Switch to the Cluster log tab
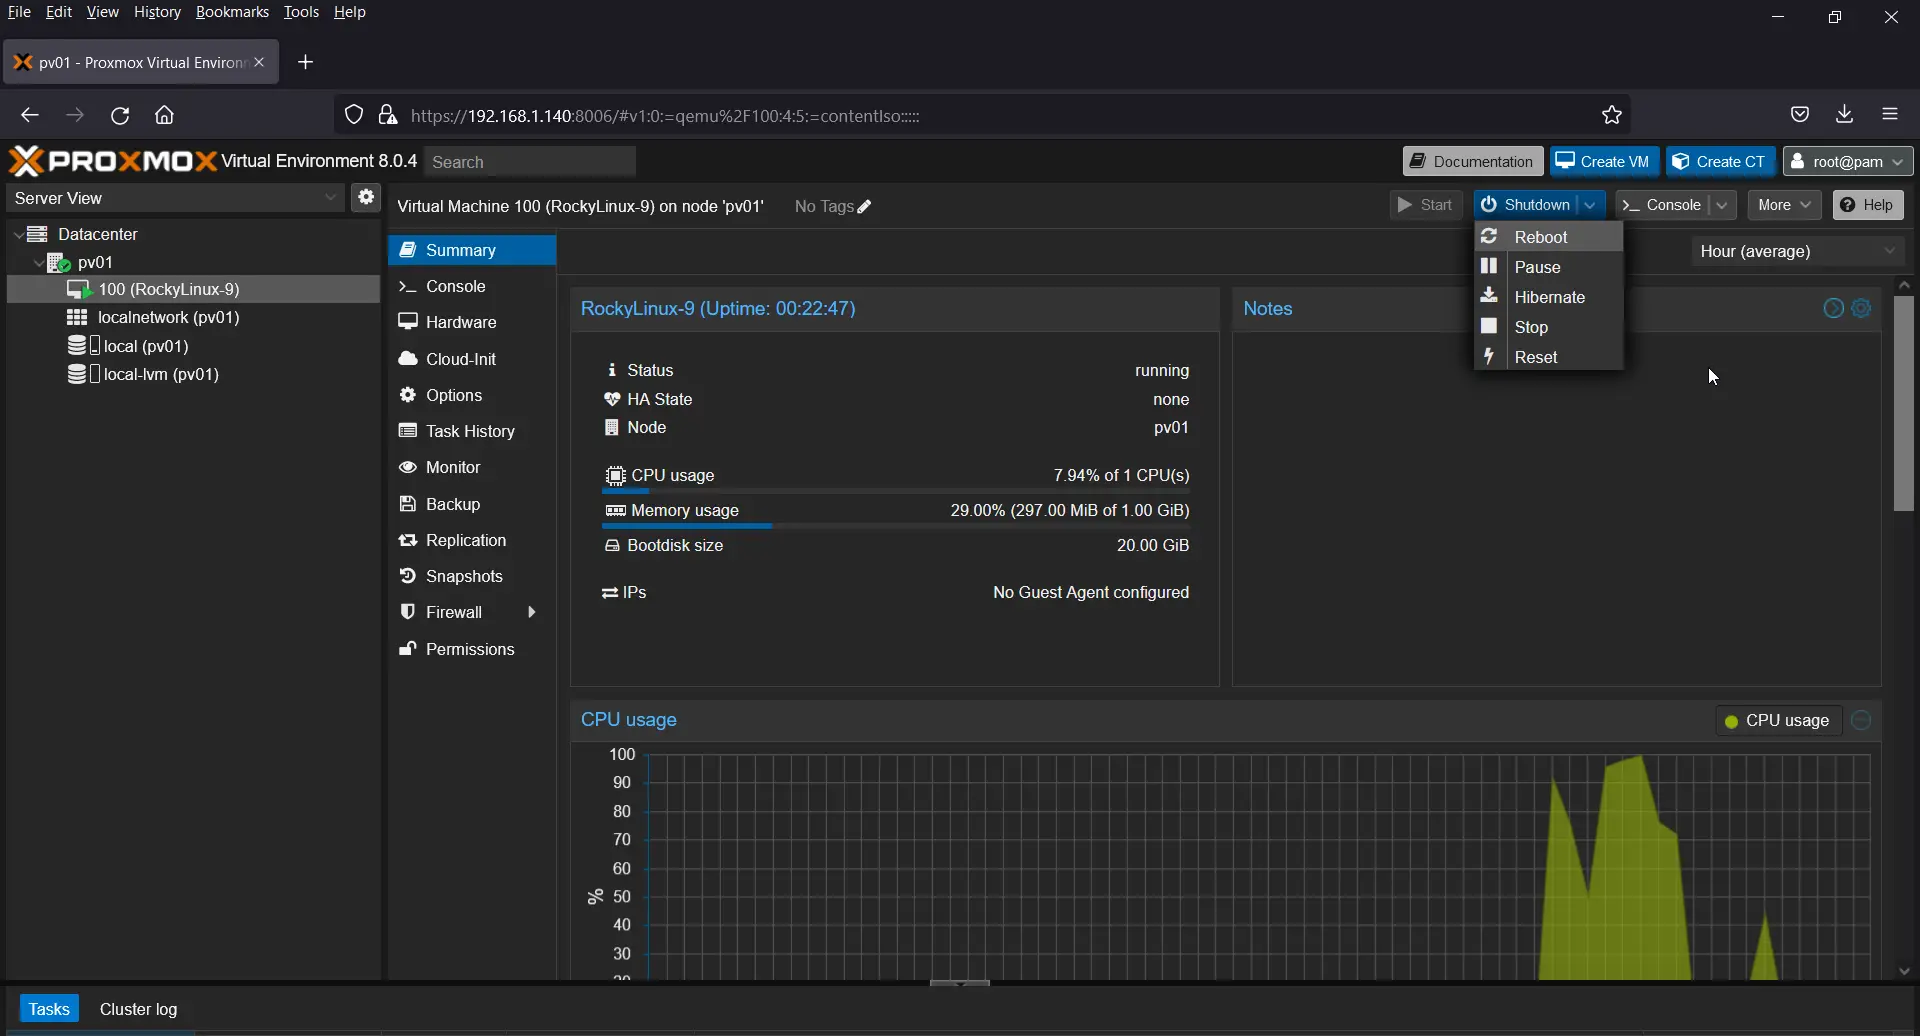Screen dimensions: 1920x1036 pyautogui.click(x=139, y=1009)
